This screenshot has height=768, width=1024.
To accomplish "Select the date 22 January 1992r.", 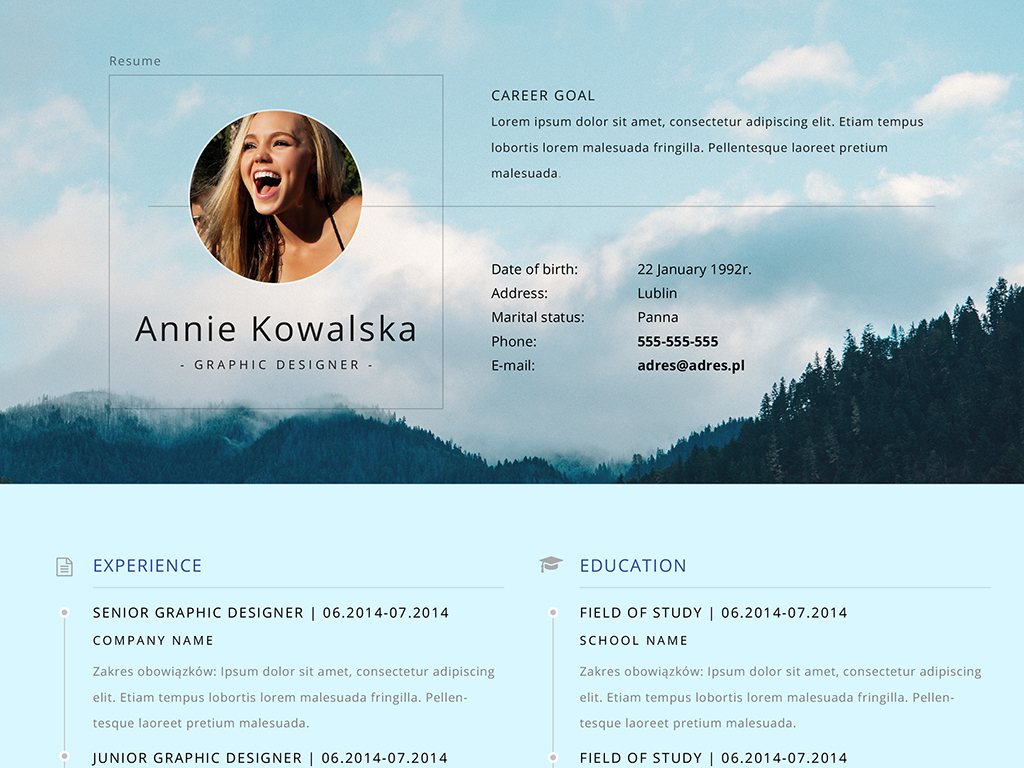I will coord(694,269).
